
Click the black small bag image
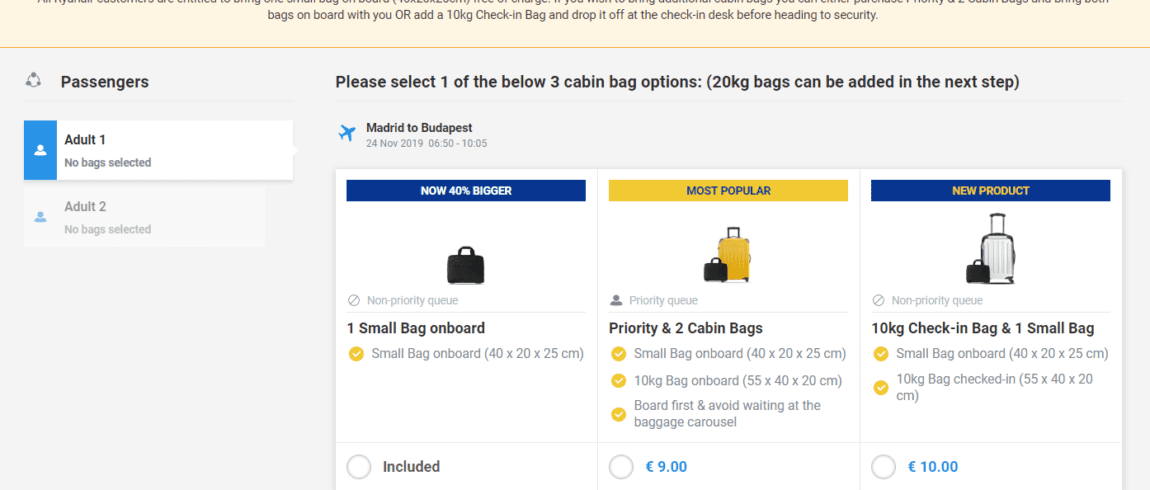pos(466,265)
